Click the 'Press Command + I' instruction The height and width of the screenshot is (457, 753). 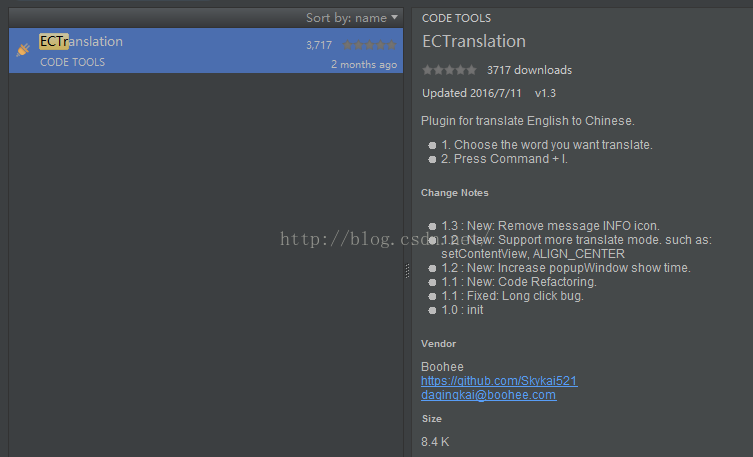tap(504, 159)
